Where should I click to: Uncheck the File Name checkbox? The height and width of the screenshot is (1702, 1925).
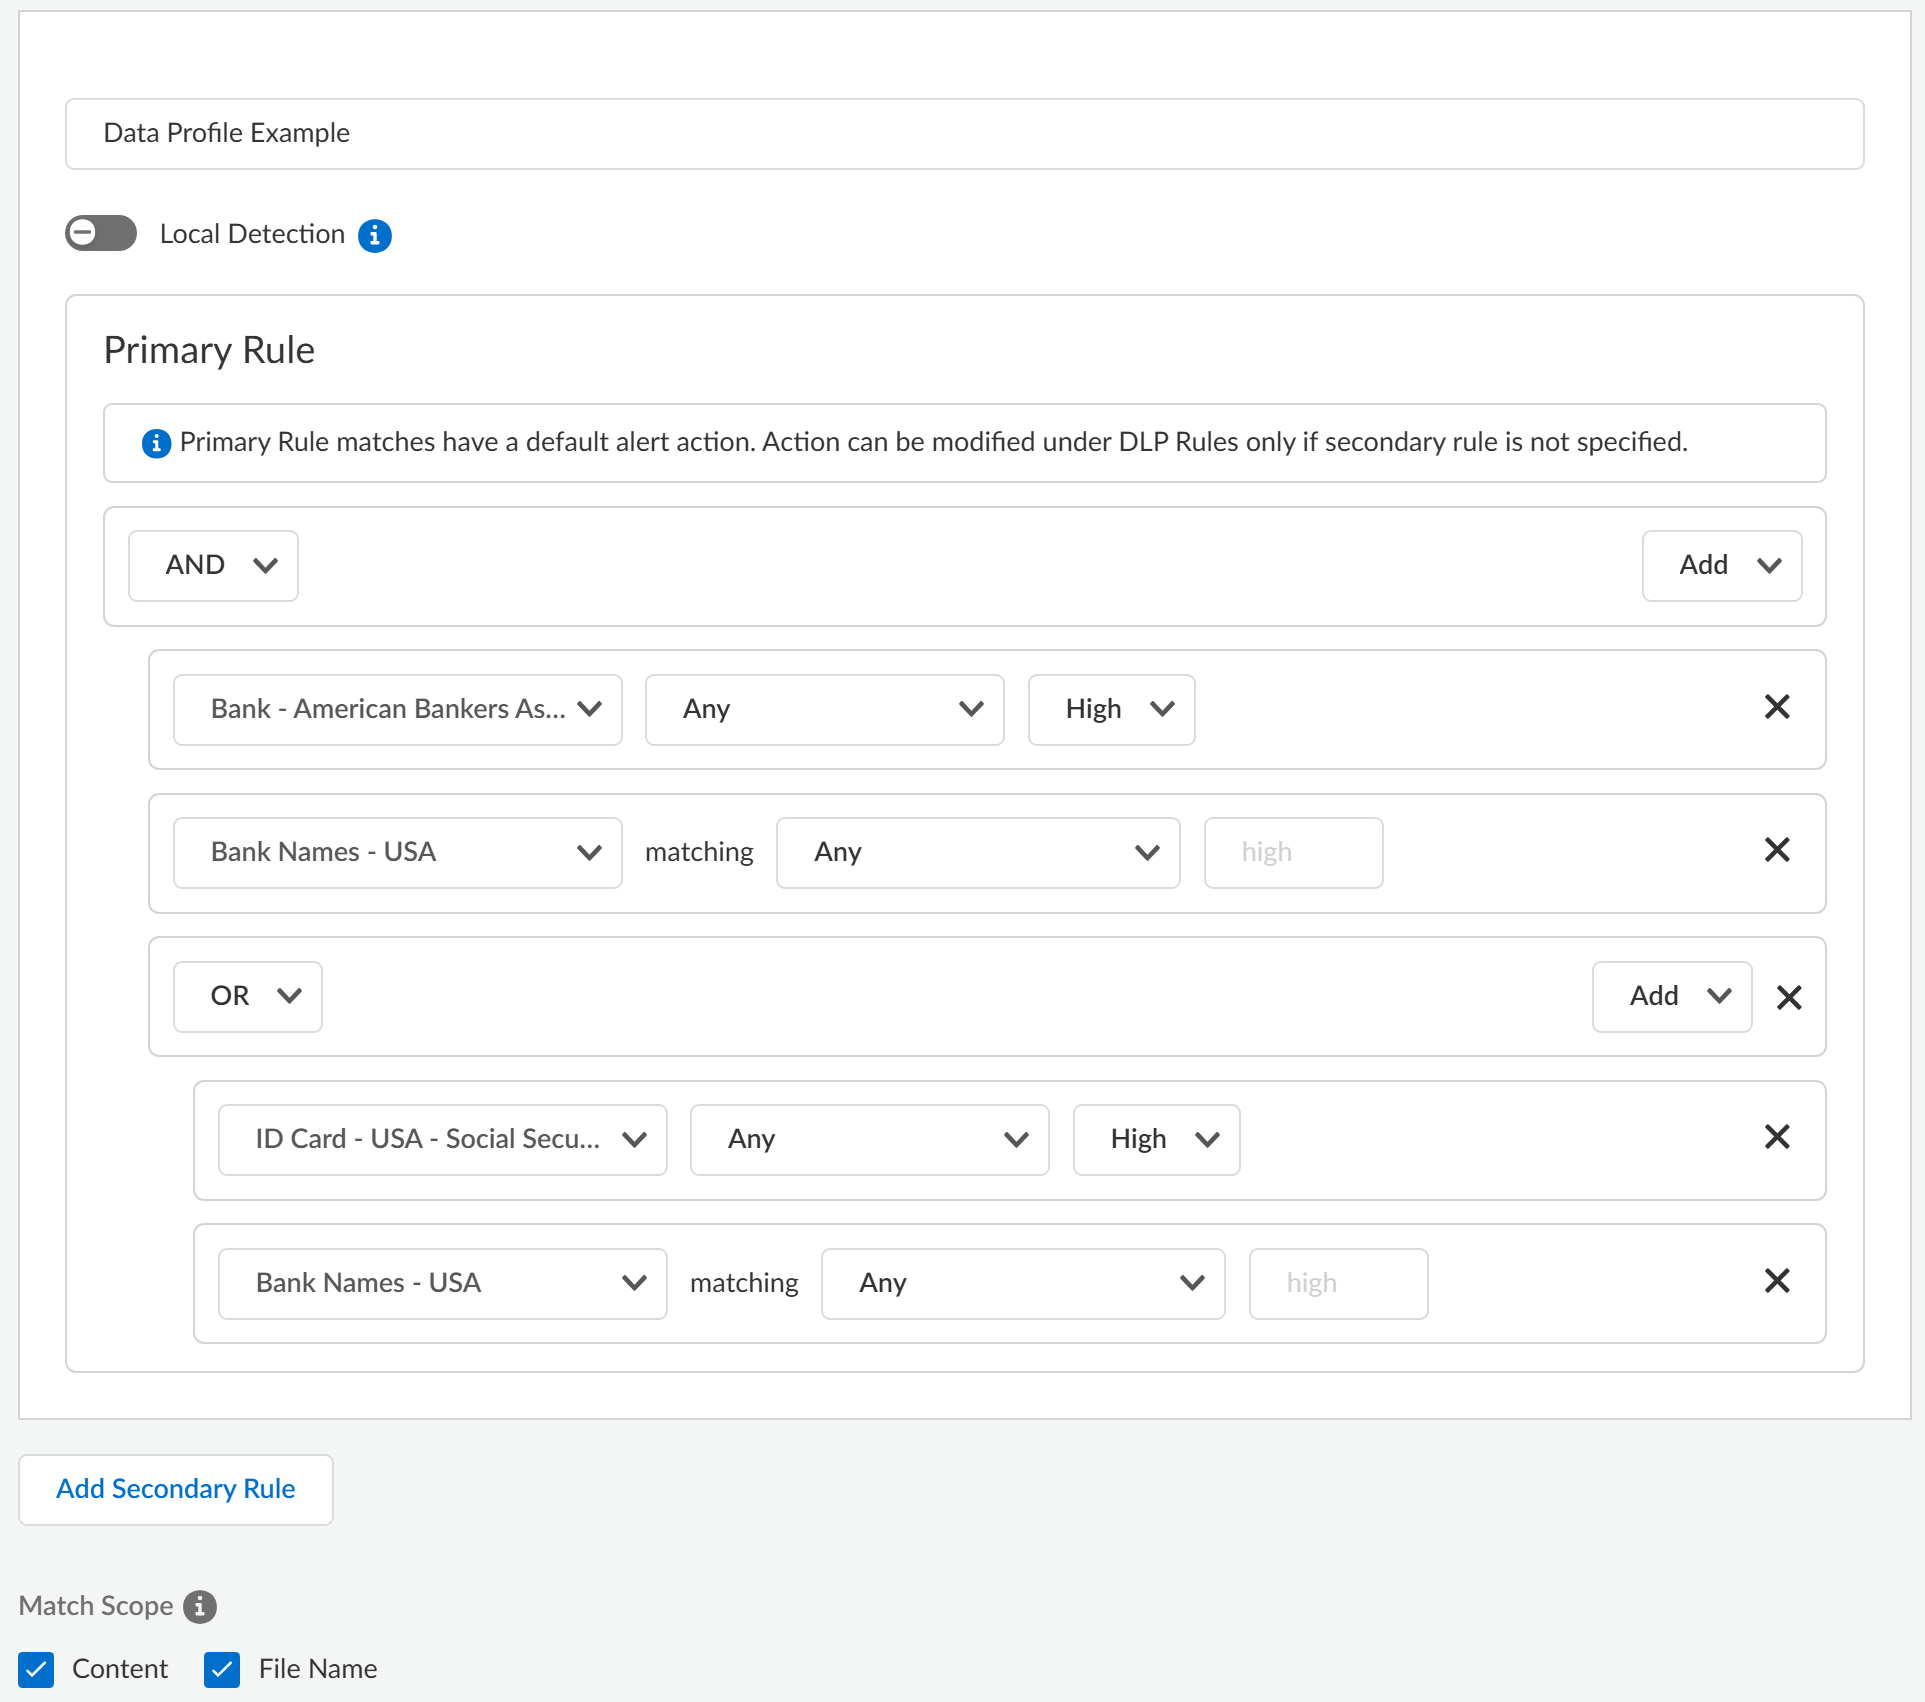(222, 1669)
